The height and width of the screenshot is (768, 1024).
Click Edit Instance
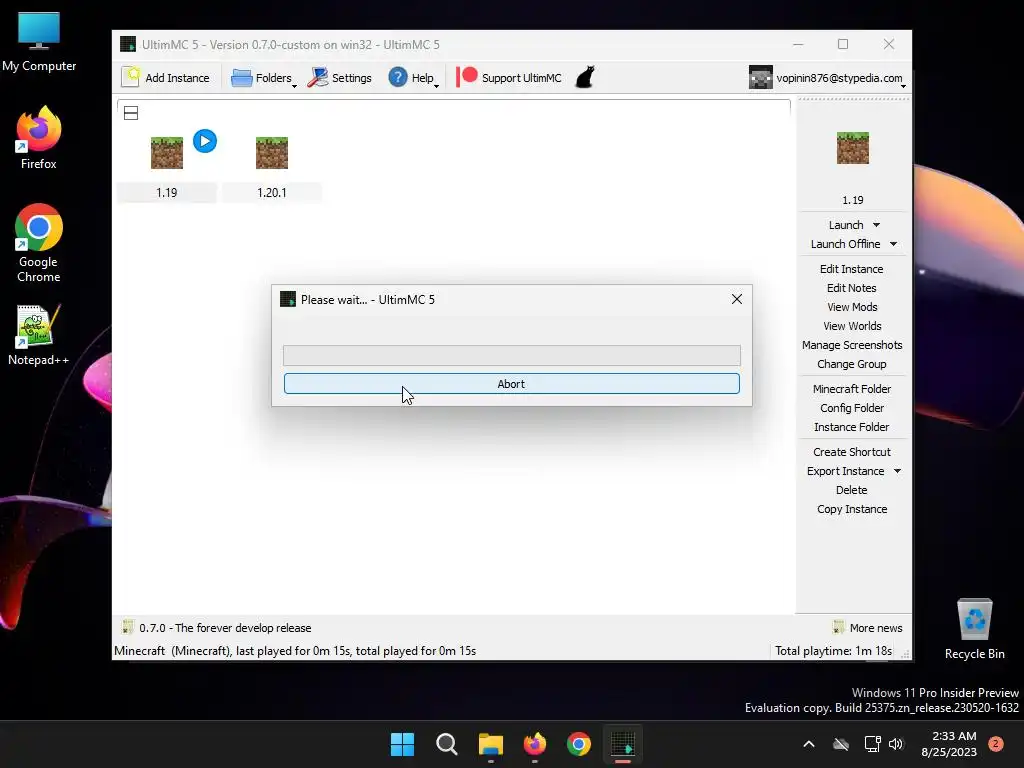pyautogui.click(x=852, y=269)
